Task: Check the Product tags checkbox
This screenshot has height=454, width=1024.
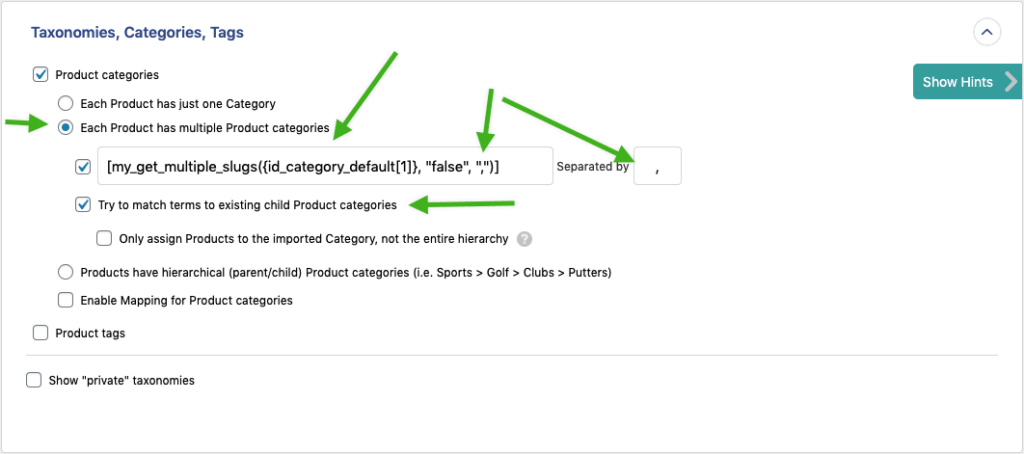Action: (x=41, y=333)
